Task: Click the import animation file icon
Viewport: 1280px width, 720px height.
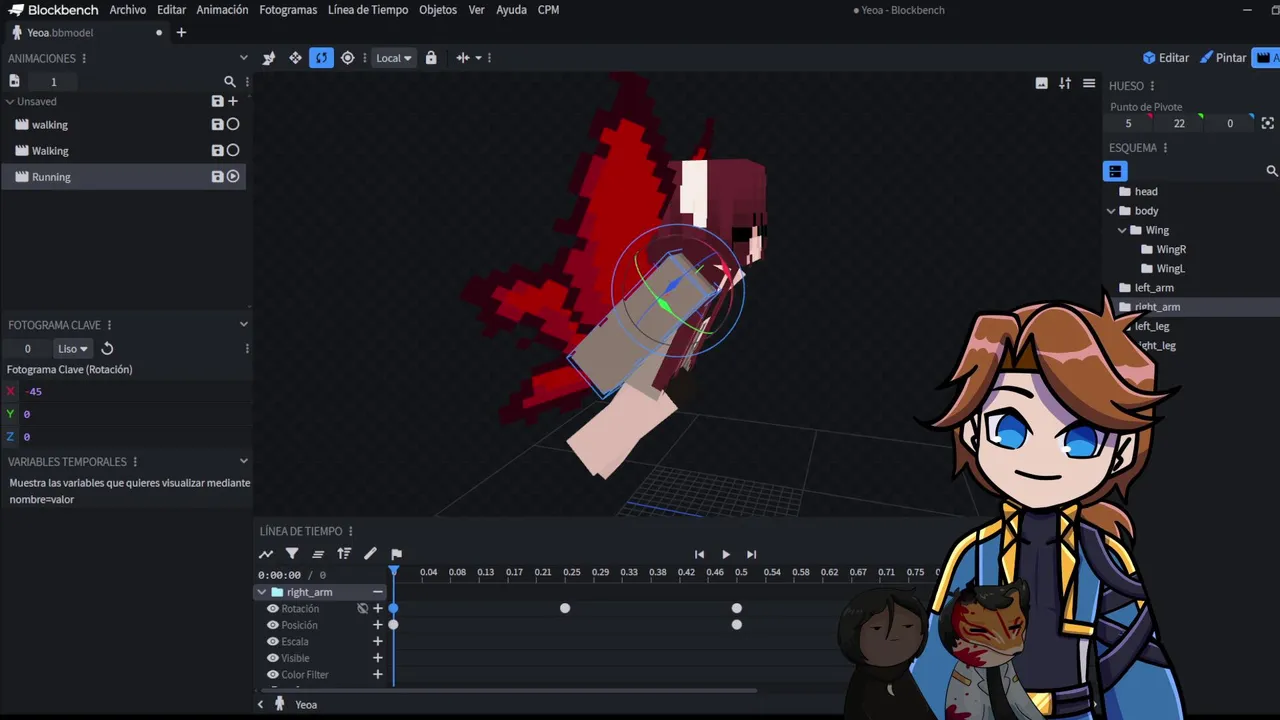Action: coord(14,81)
